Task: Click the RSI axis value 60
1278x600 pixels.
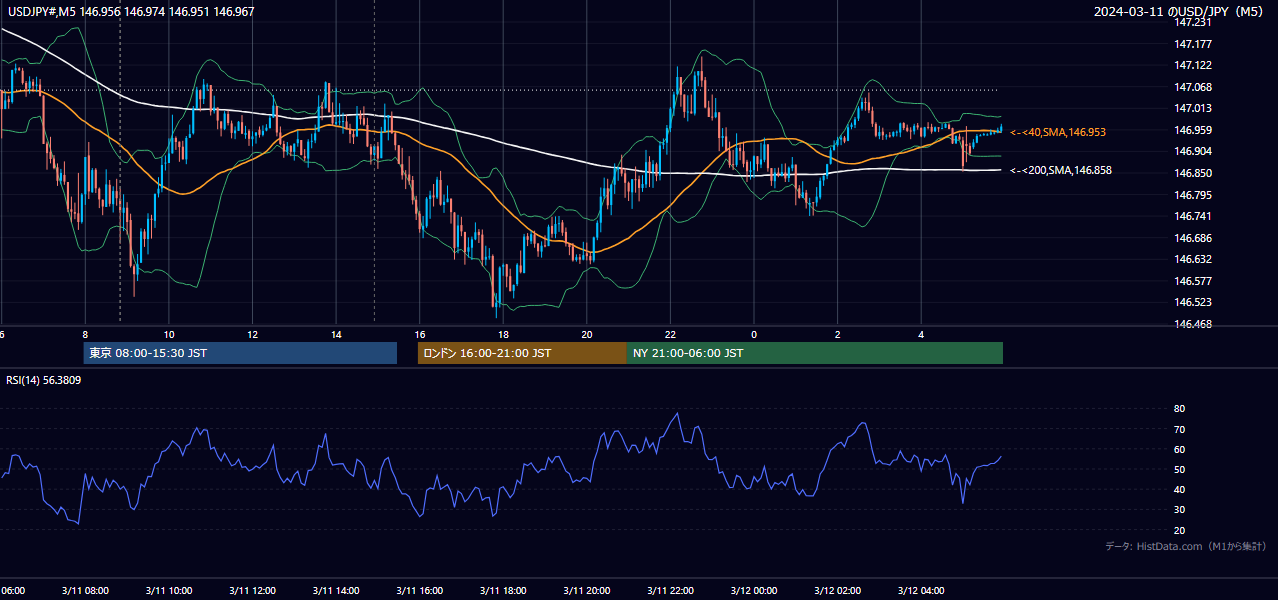Action: point(1179,449)
